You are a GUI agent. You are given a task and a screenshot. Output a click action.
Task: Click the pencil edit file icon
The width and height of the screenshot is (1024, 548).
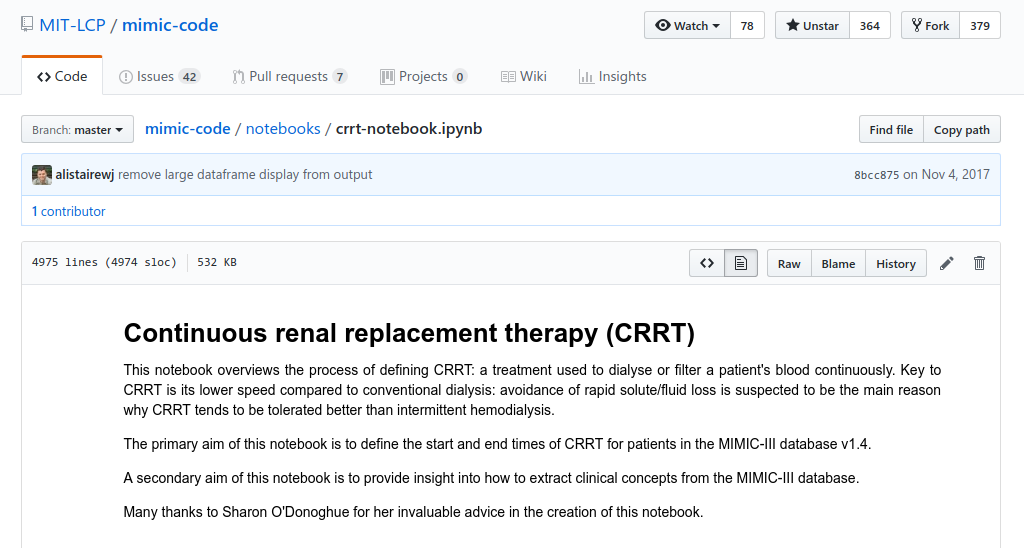coord(947,263)
